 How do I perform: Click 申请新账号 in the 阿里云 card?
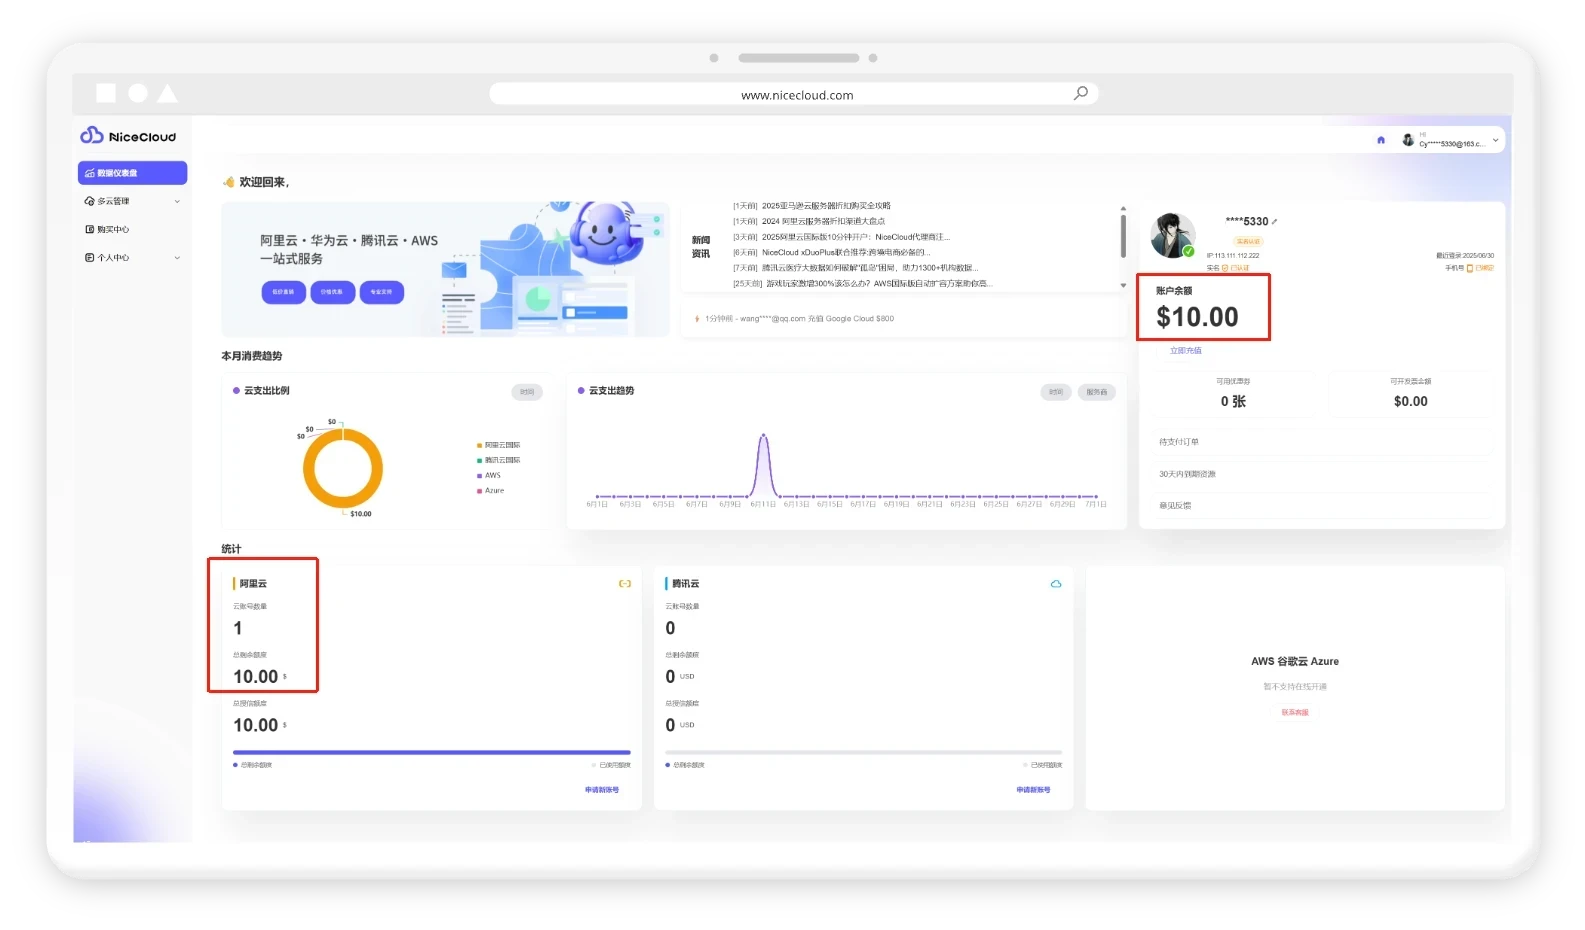(602, 790)
